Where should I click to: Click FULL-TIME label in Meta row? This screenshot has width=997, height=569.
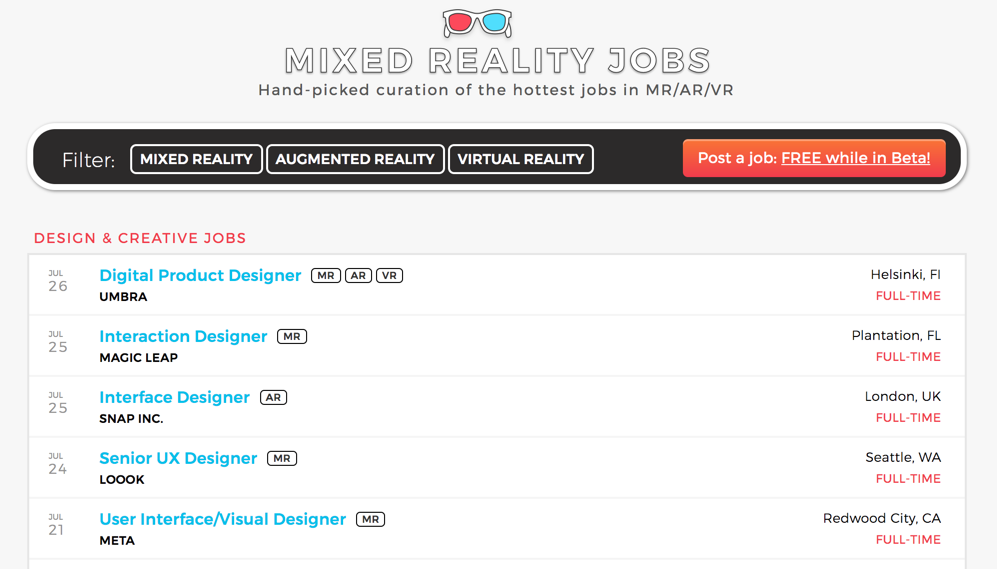(x=908, y=540)
